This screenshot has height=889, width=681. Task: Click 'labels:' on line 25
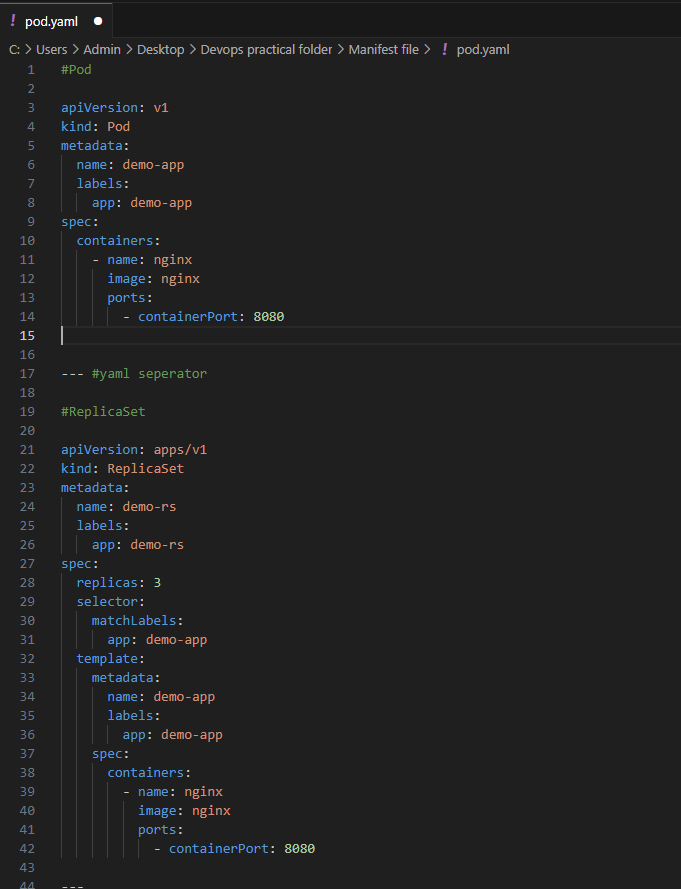pos(103,526)
